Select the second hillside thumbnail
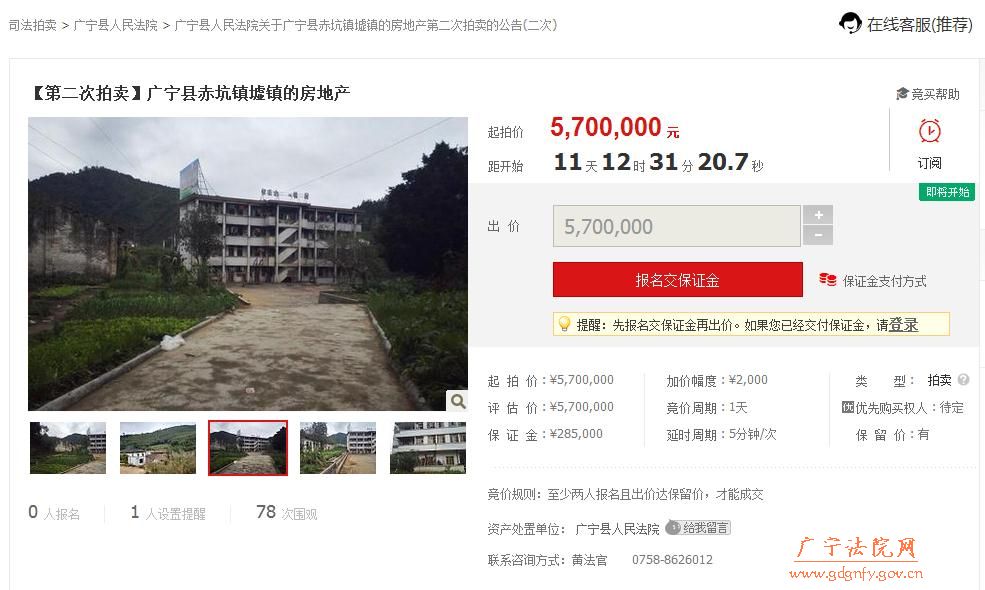Viewport: 985px width, 590px height. pyautogui.click(x=158, y=448)
